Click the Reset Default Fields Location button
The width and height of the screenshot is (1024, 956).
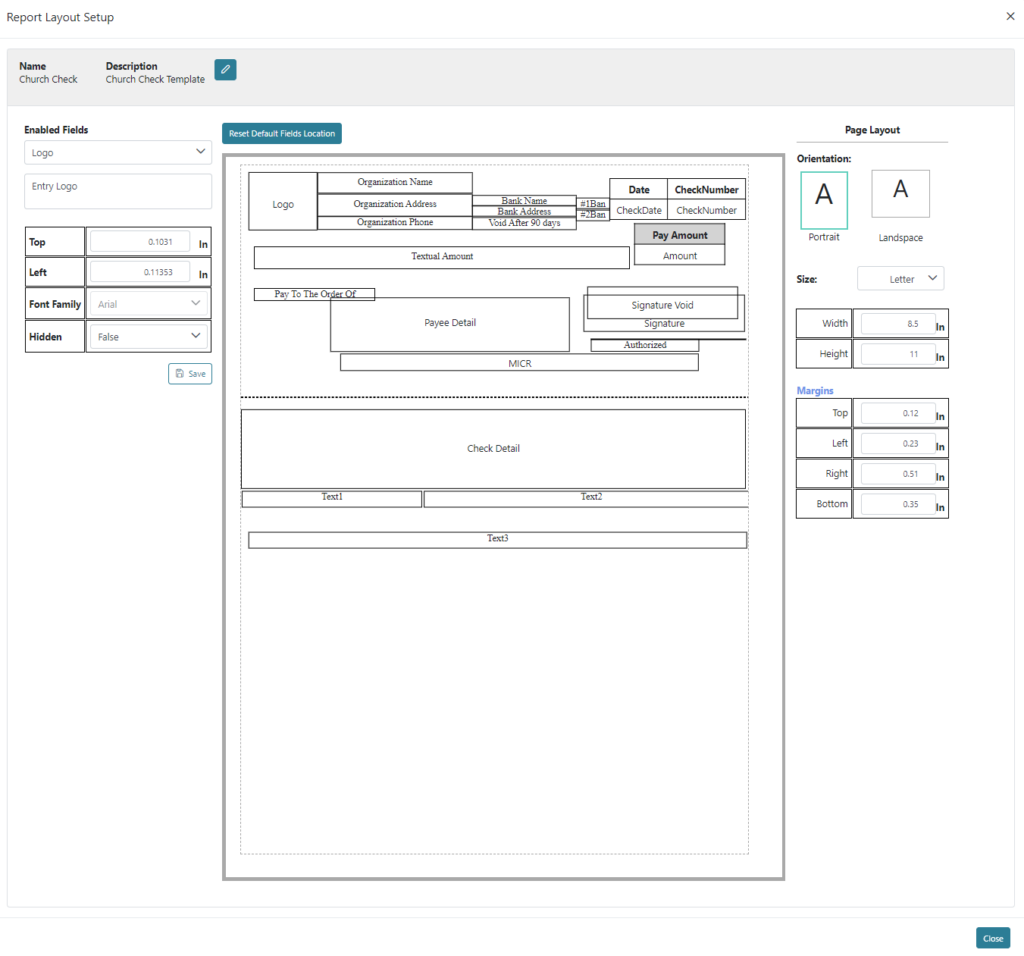tap(281, 133)
